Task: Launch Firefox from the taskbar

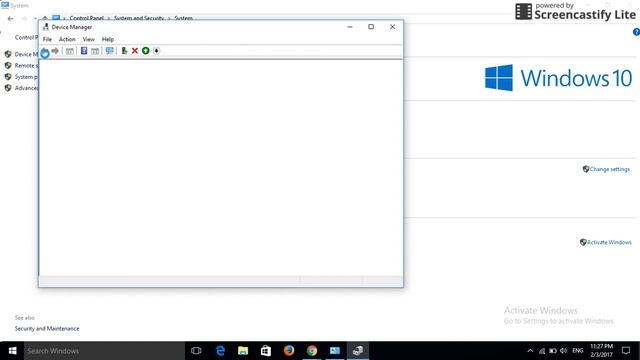Action: click(289, 351)
